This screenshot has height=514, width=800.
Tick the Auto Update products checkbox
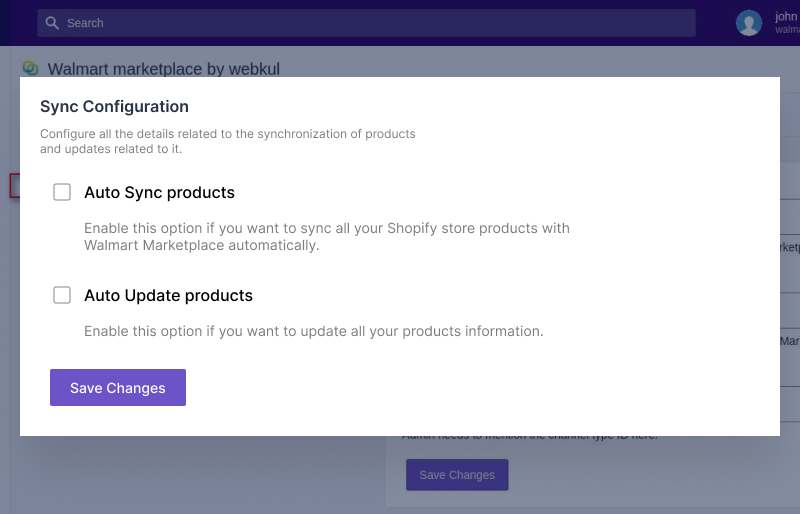click(x=62, y=295)
